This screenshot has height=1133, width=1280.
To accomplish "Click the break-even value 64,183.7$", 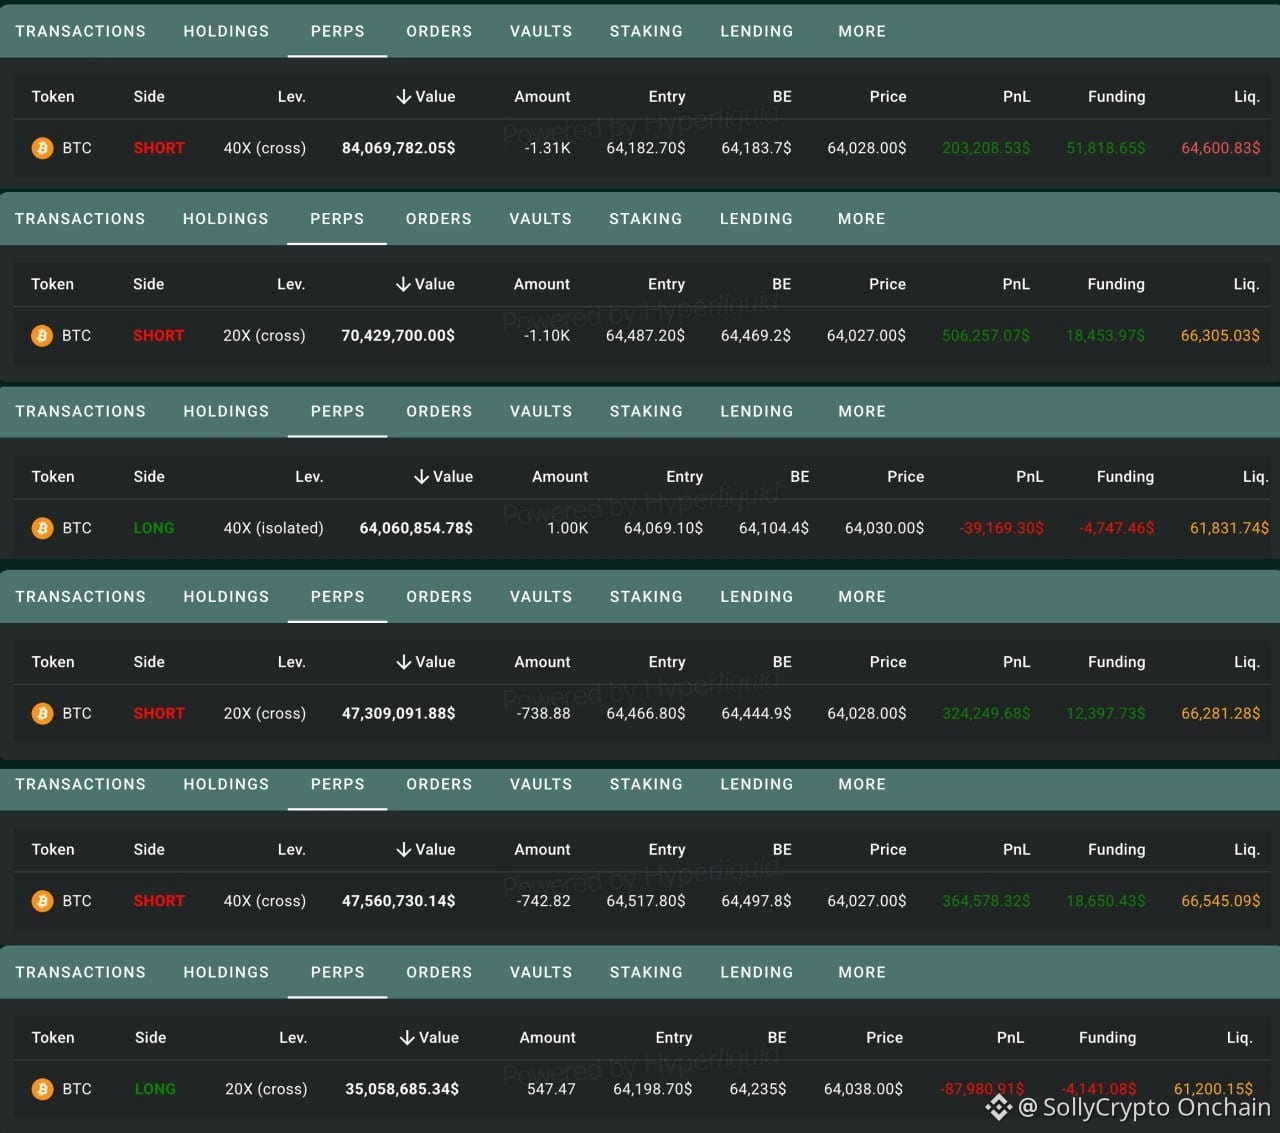I will click(x=756, y=148).
